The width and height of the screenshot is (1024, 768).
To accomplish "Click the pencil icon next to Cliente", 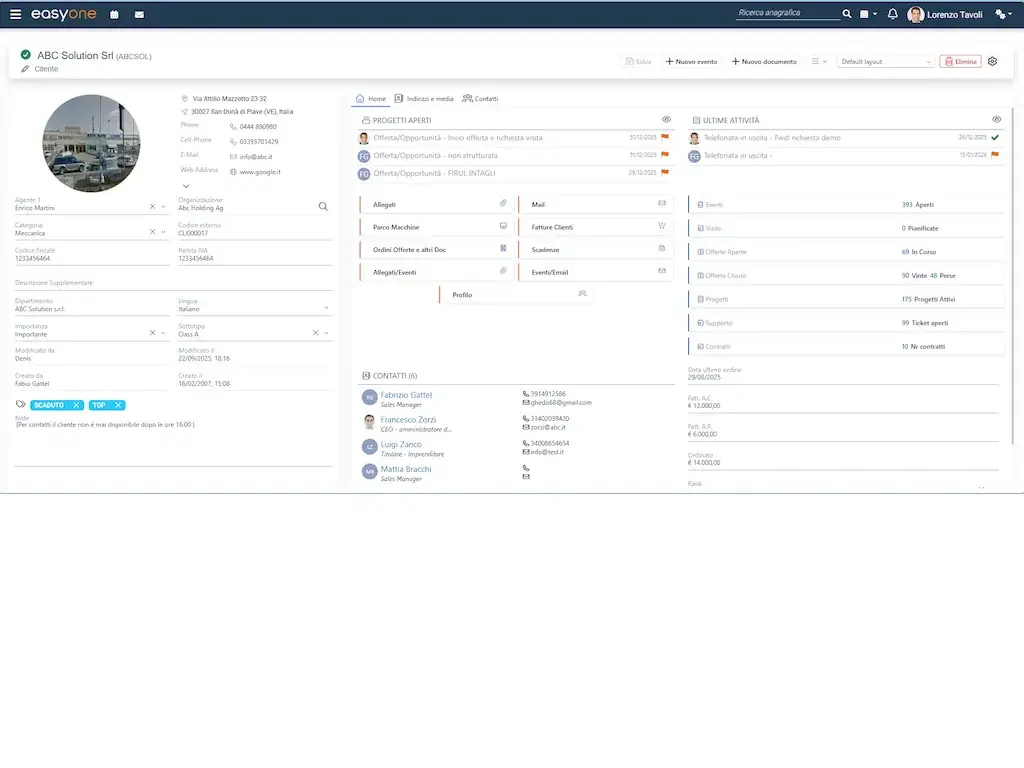I will pos(25,69).
